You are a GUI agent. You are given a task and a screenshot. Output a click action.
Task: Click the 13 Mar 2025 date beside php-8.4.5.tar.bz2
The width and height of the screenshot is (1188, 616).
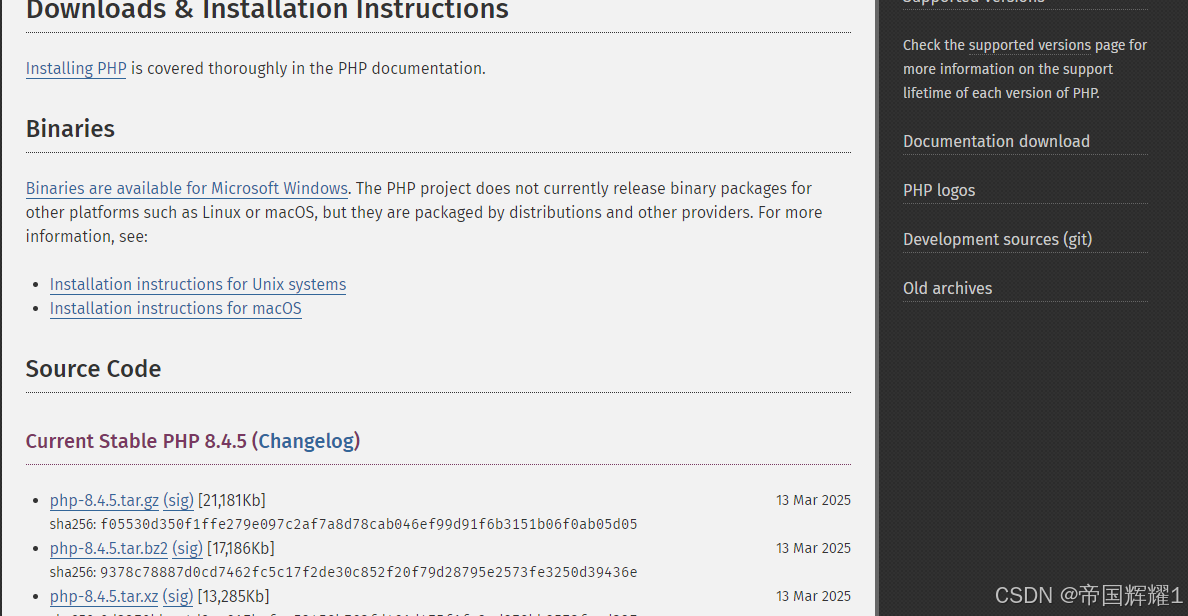point(813,549)
